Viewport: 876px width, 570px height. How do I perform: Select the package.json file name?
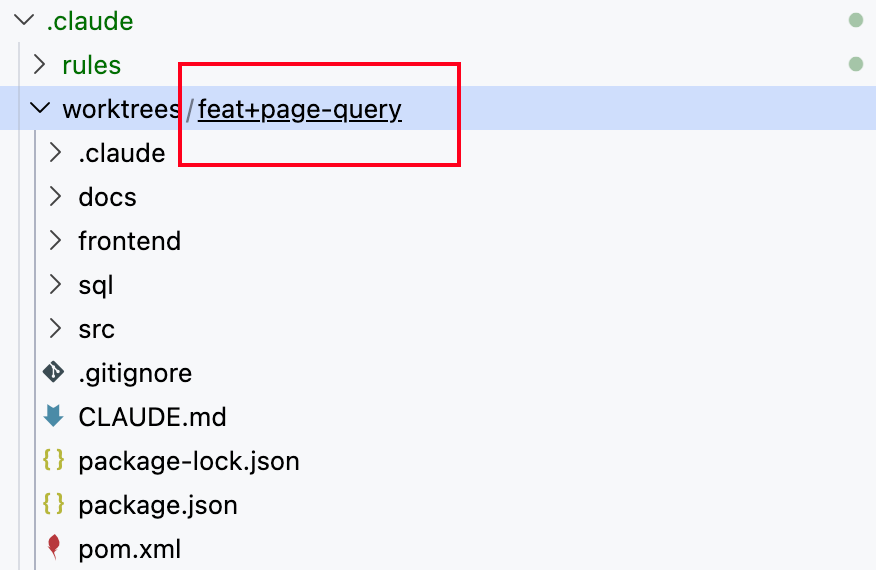(158, 505)
